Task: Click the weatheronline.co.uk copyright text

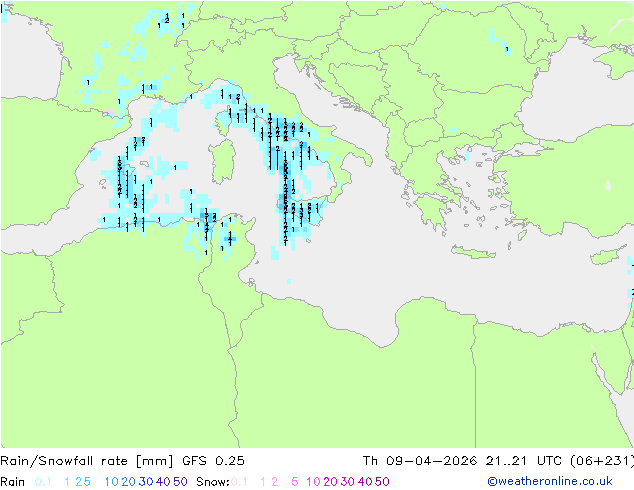Action: click(550, 481)
